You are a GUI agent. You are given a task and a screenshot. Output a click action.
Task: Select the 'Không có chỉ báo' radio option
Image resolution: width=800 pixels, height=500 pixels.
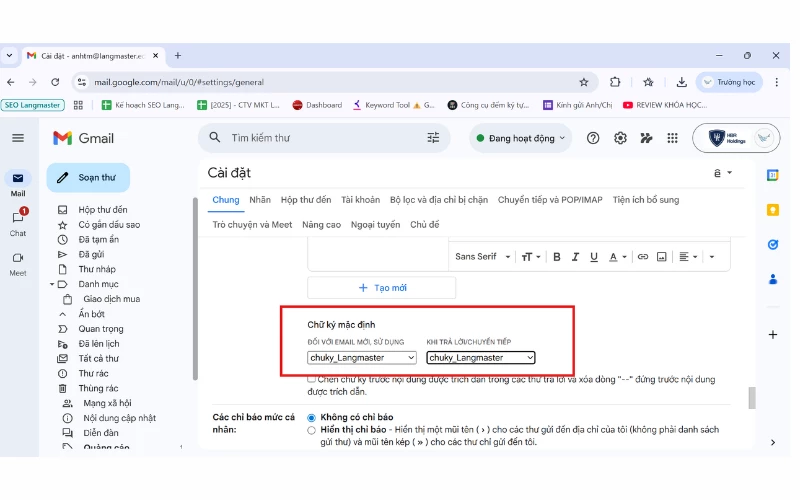pos(312,417)
